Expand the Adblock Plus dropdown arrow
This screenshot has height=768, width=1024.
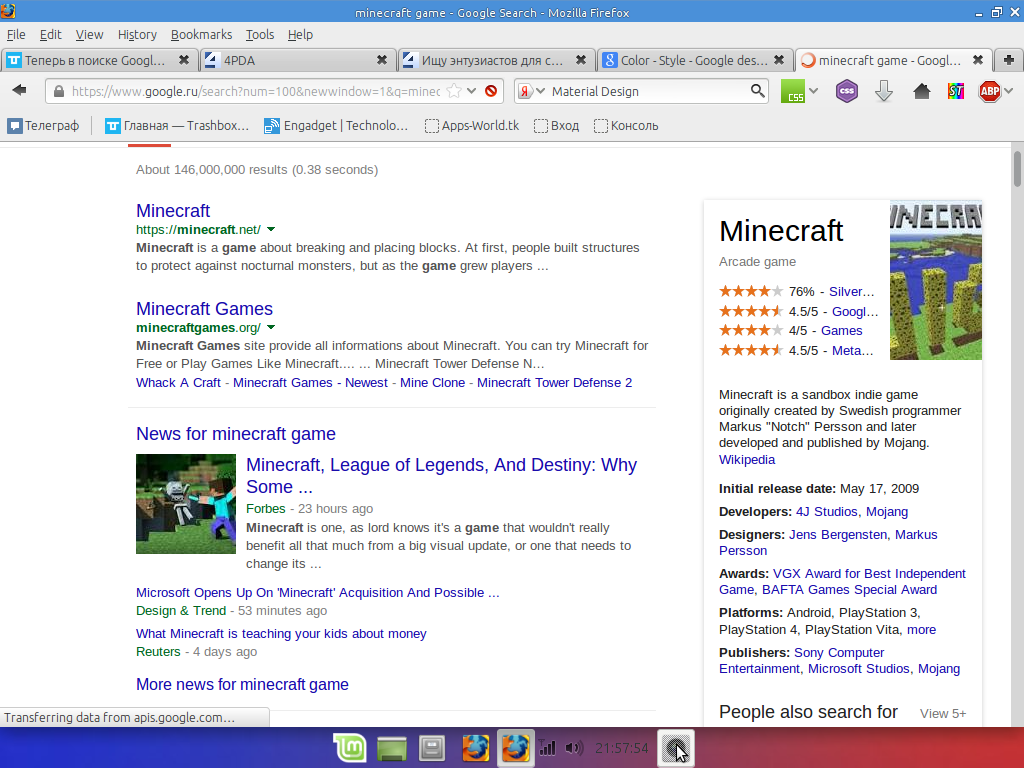1009,91
